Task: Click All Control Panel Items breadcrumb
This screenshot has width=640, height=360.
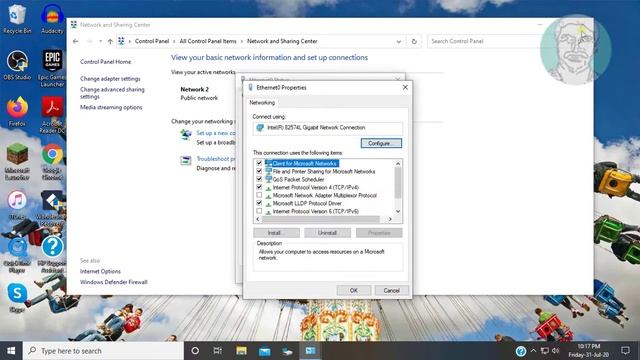Action: pyautogui.click(x=208, y=41)
